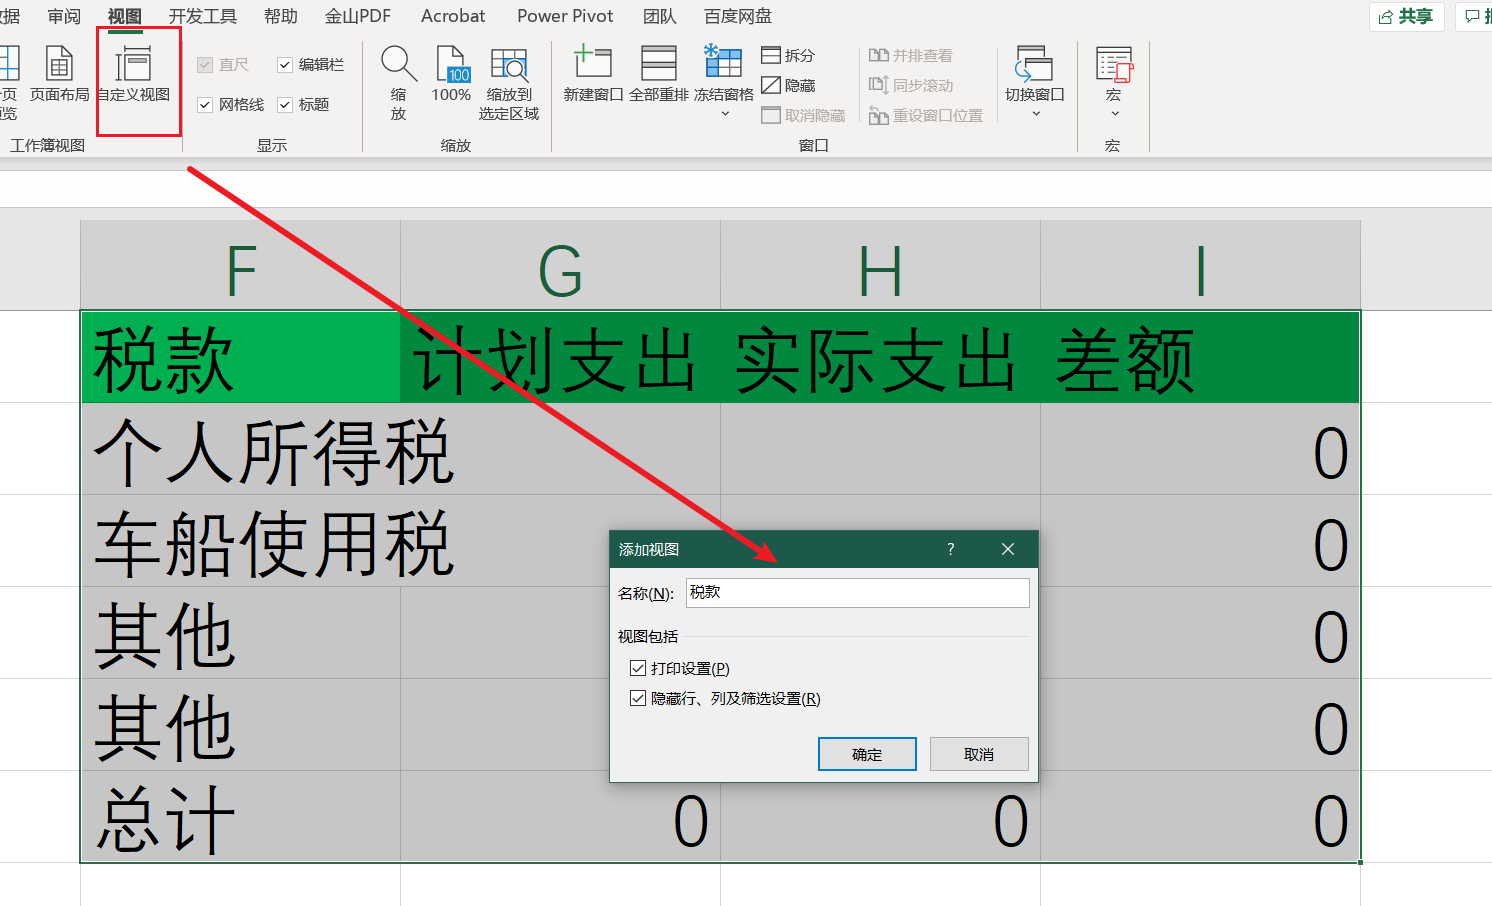Toggle the Gridlines (网格线) checkbox
Viewport: 1492px width, 906px height.
[x=205, y=104]
